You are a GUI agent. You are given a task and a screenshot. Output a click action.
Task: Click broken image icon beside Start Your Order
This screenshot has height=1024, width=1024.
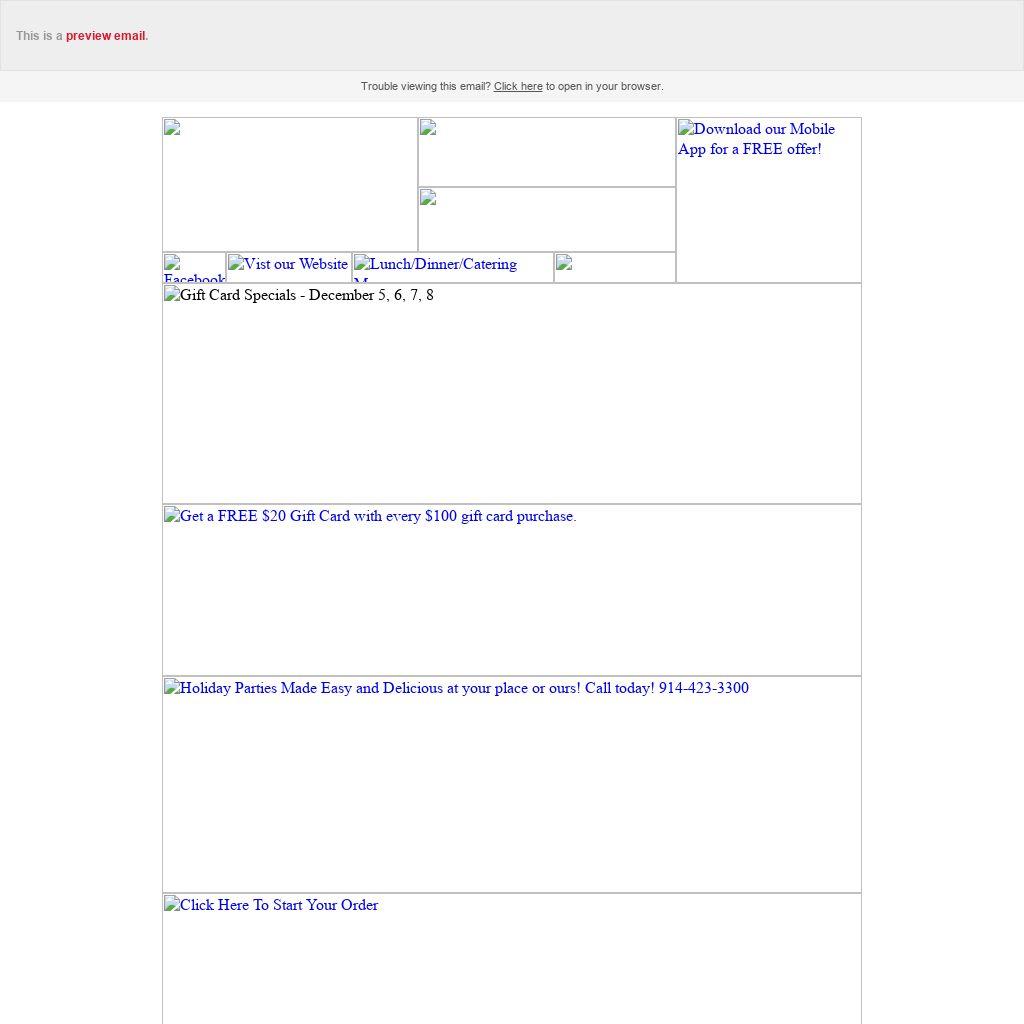coord(172,905)
